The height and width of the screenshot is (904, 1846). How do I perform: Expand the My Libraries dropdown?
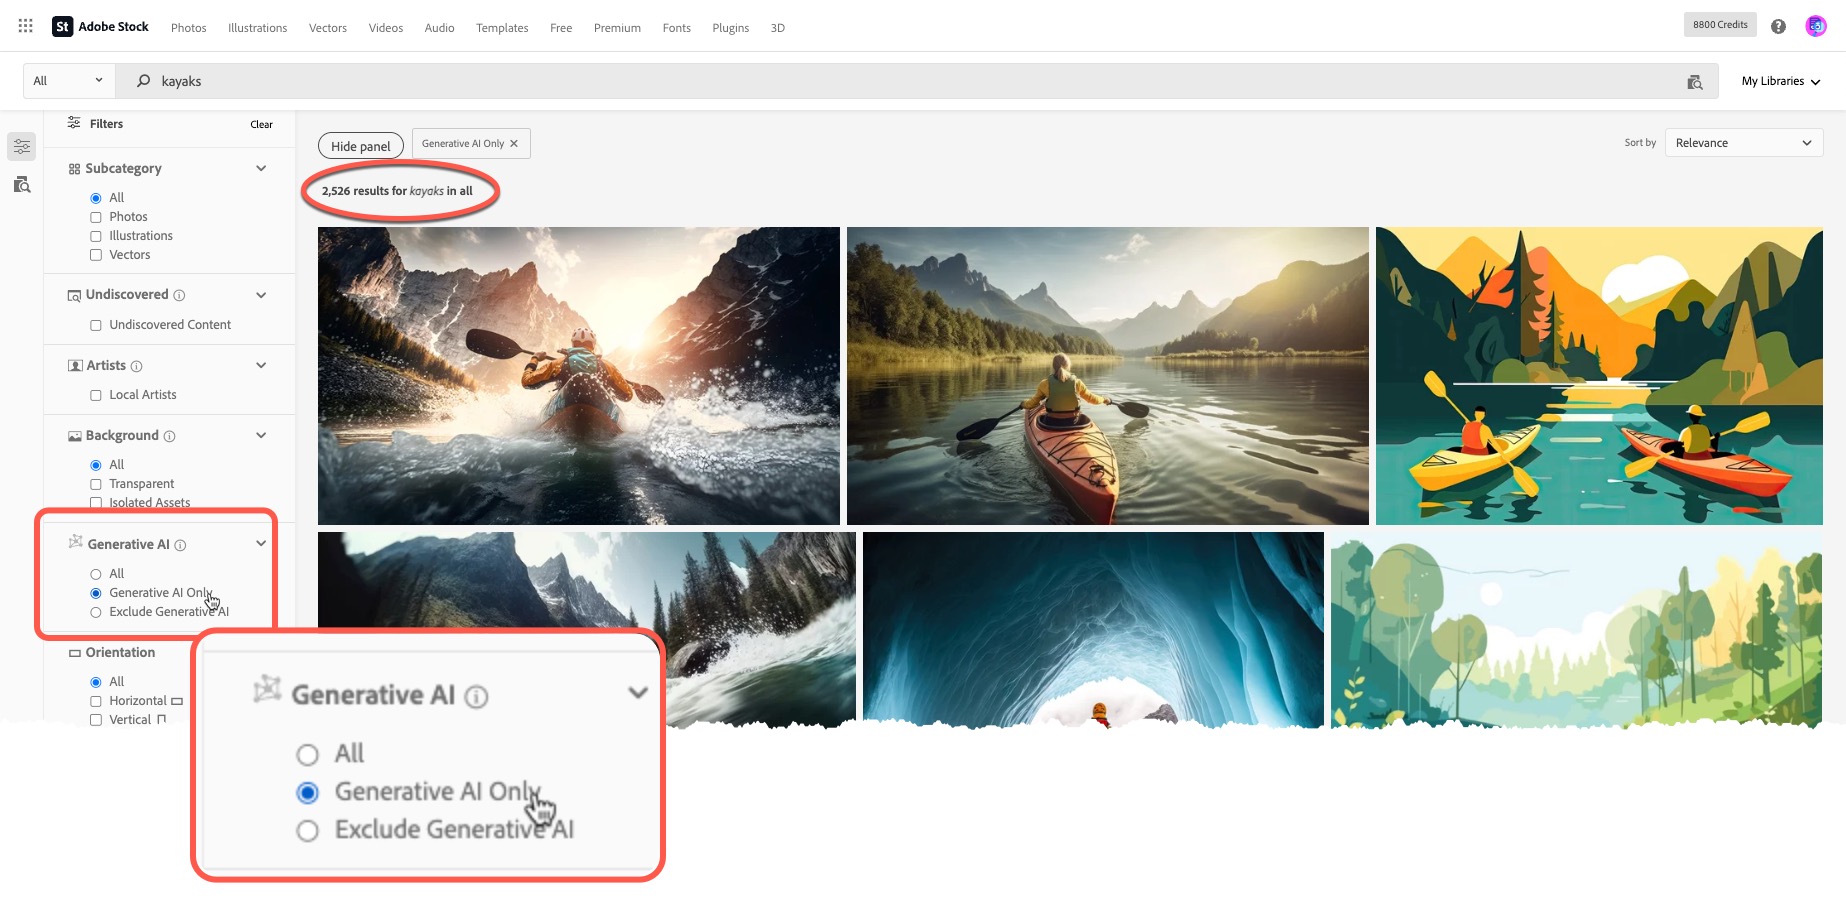pos(1780,82)
